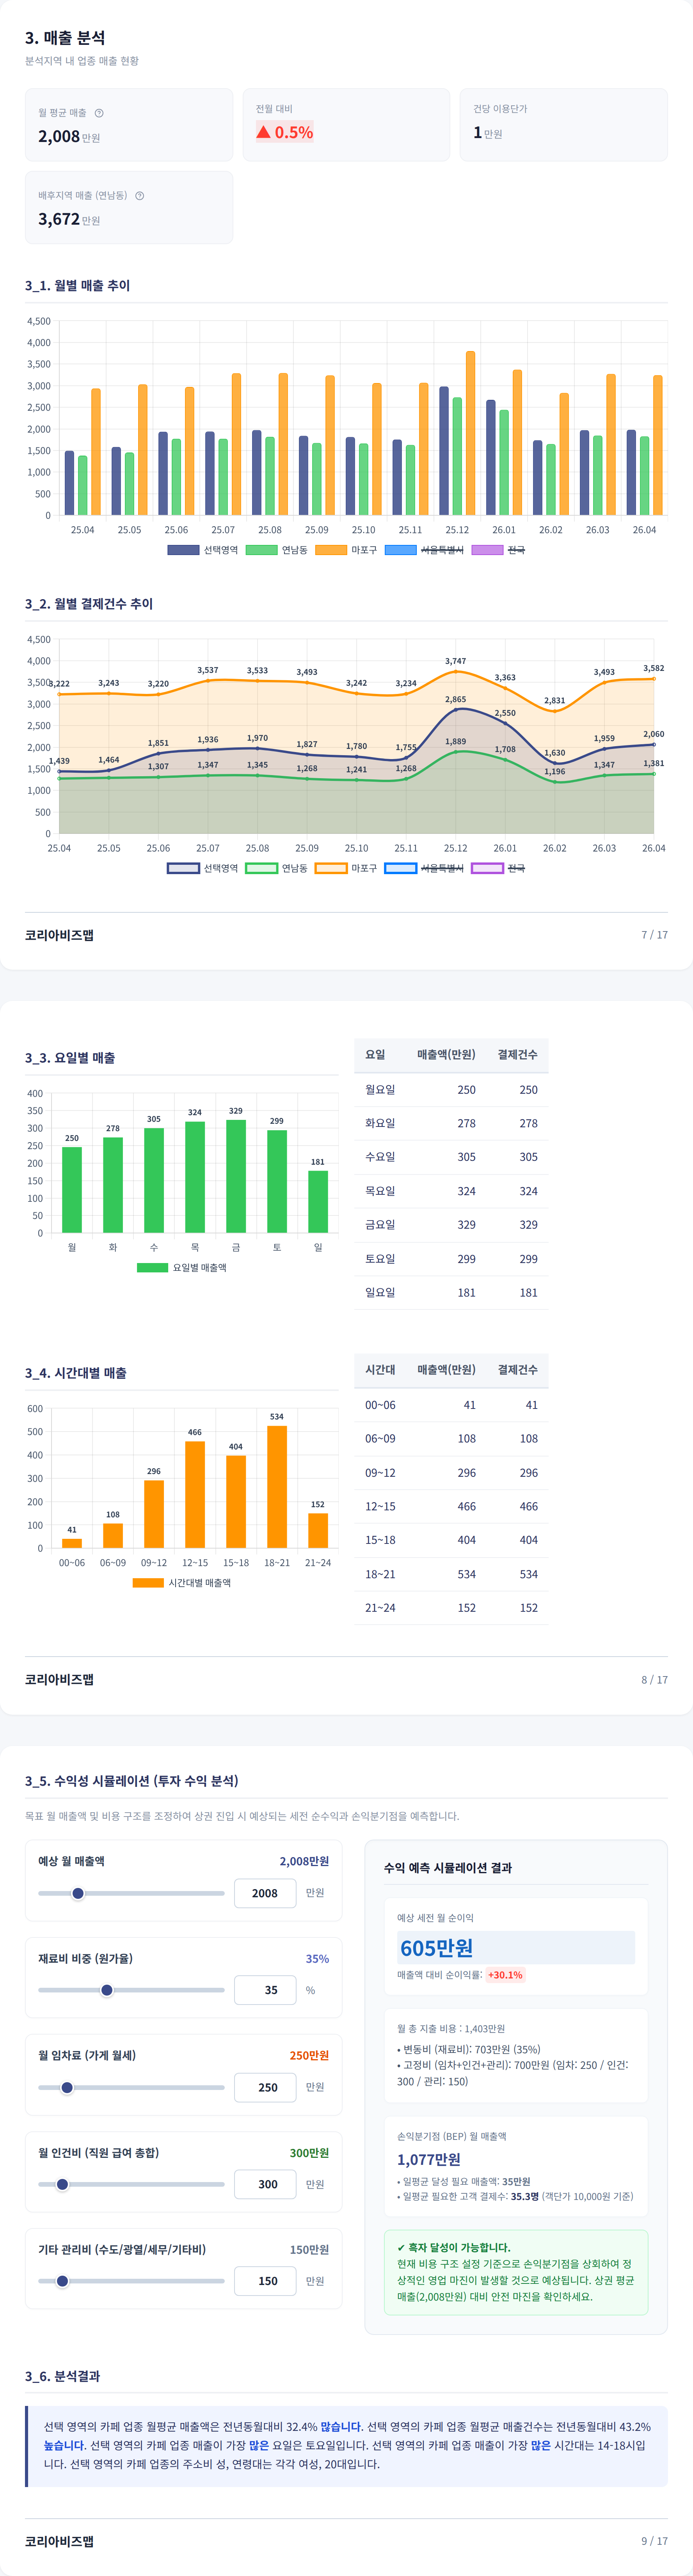This screenshot has height=2576, width=693.
Task: Click the 화요일 row label
Action: [x=380, y=1123]
